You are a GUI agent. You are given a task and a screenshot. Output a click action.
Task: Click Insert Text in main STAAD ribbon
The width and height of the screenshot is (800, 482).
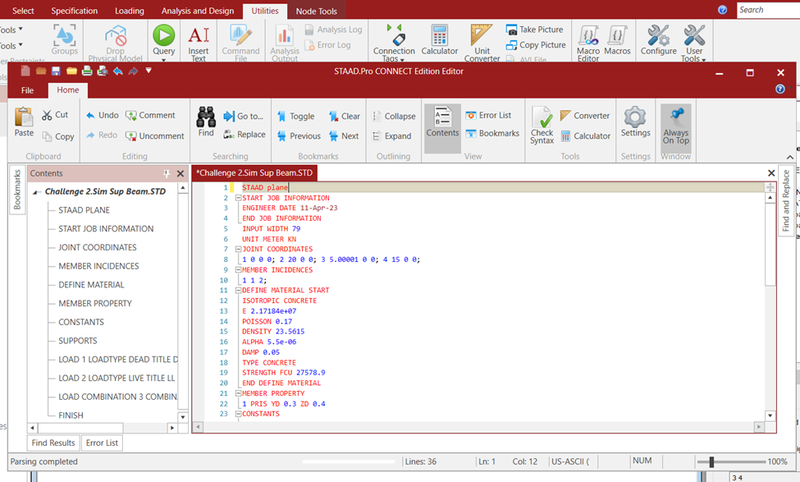(x=198, y=43)
